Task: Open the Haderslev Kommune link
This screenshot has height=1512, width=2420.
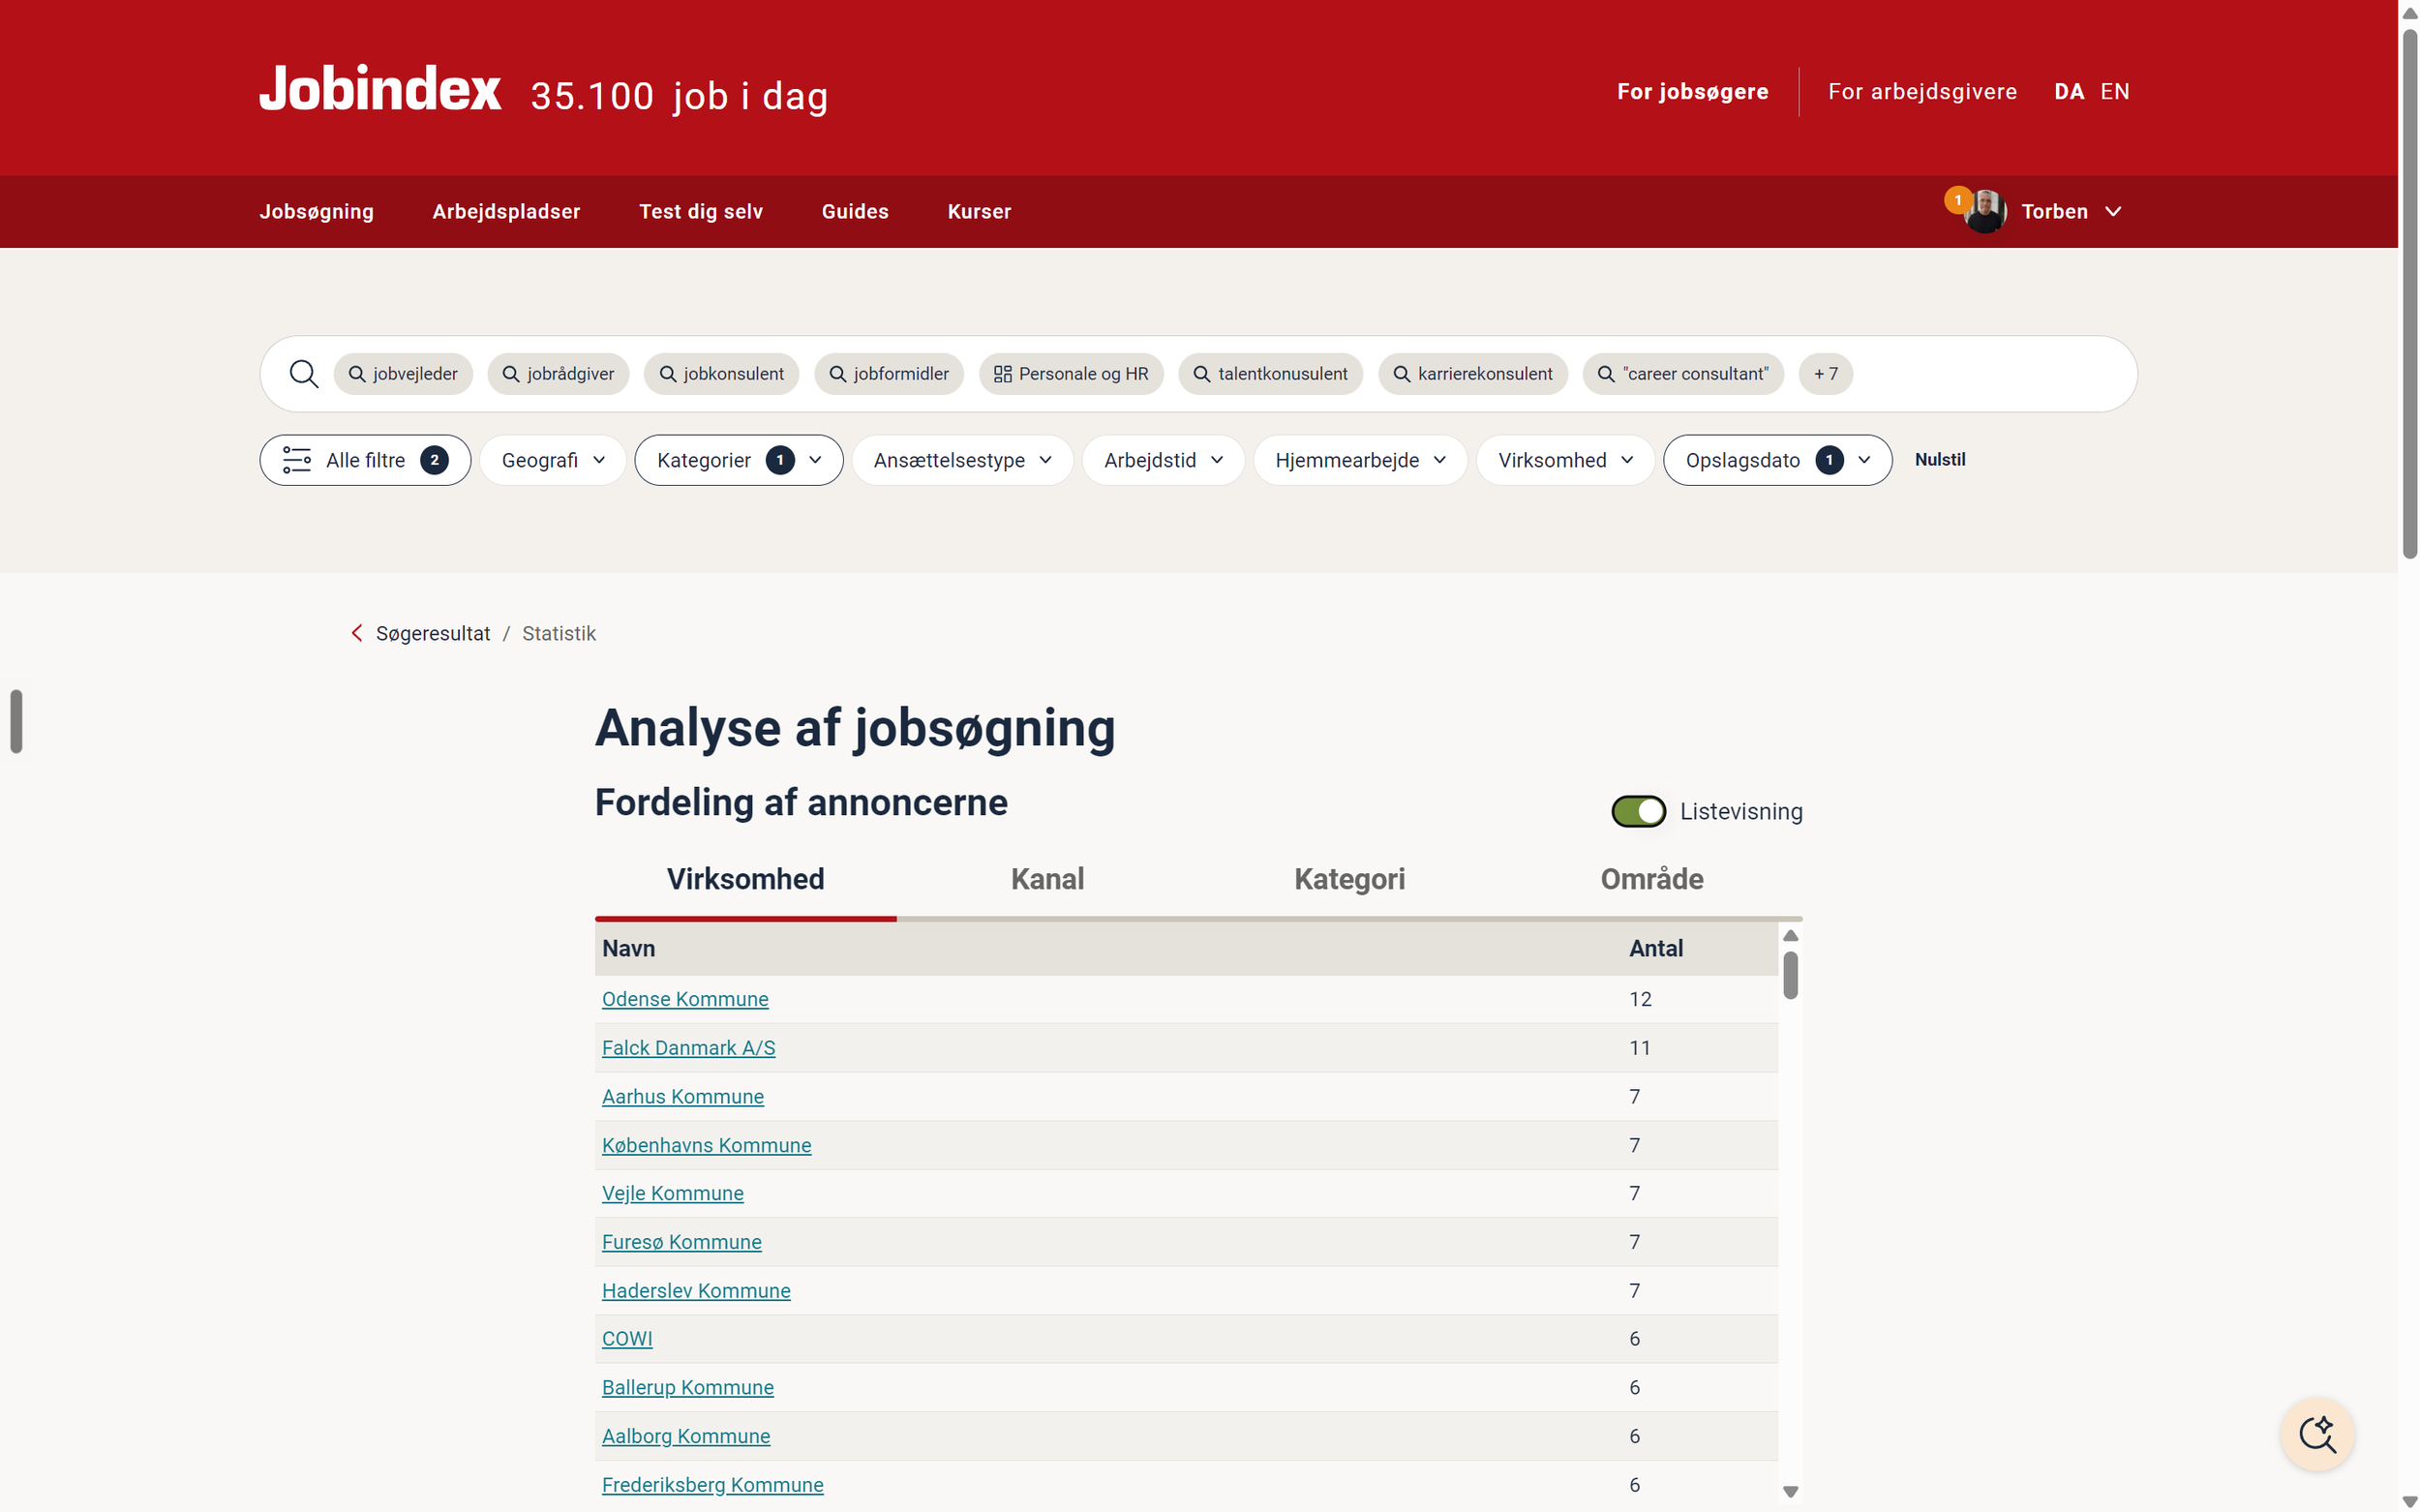Action: [x=696, y=1291]
